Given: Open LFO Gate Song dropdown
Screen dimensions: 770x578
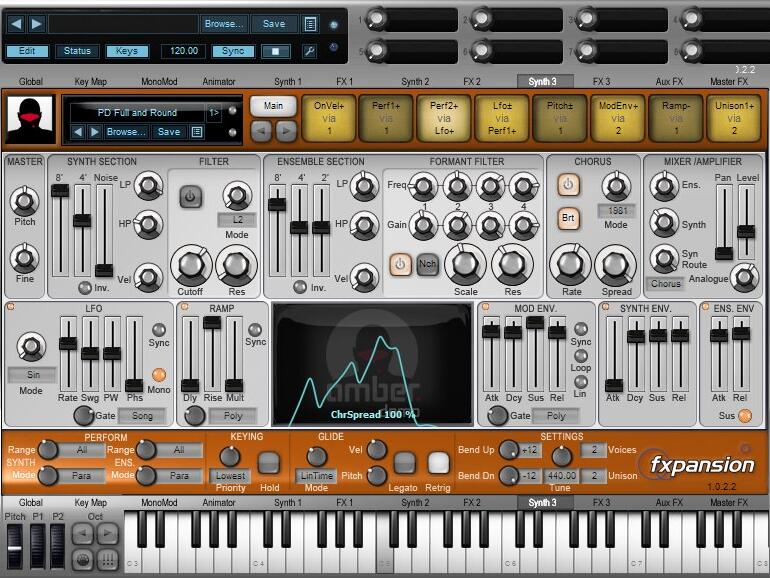Looking at the screenshot, I should click(x=141, y=416).
